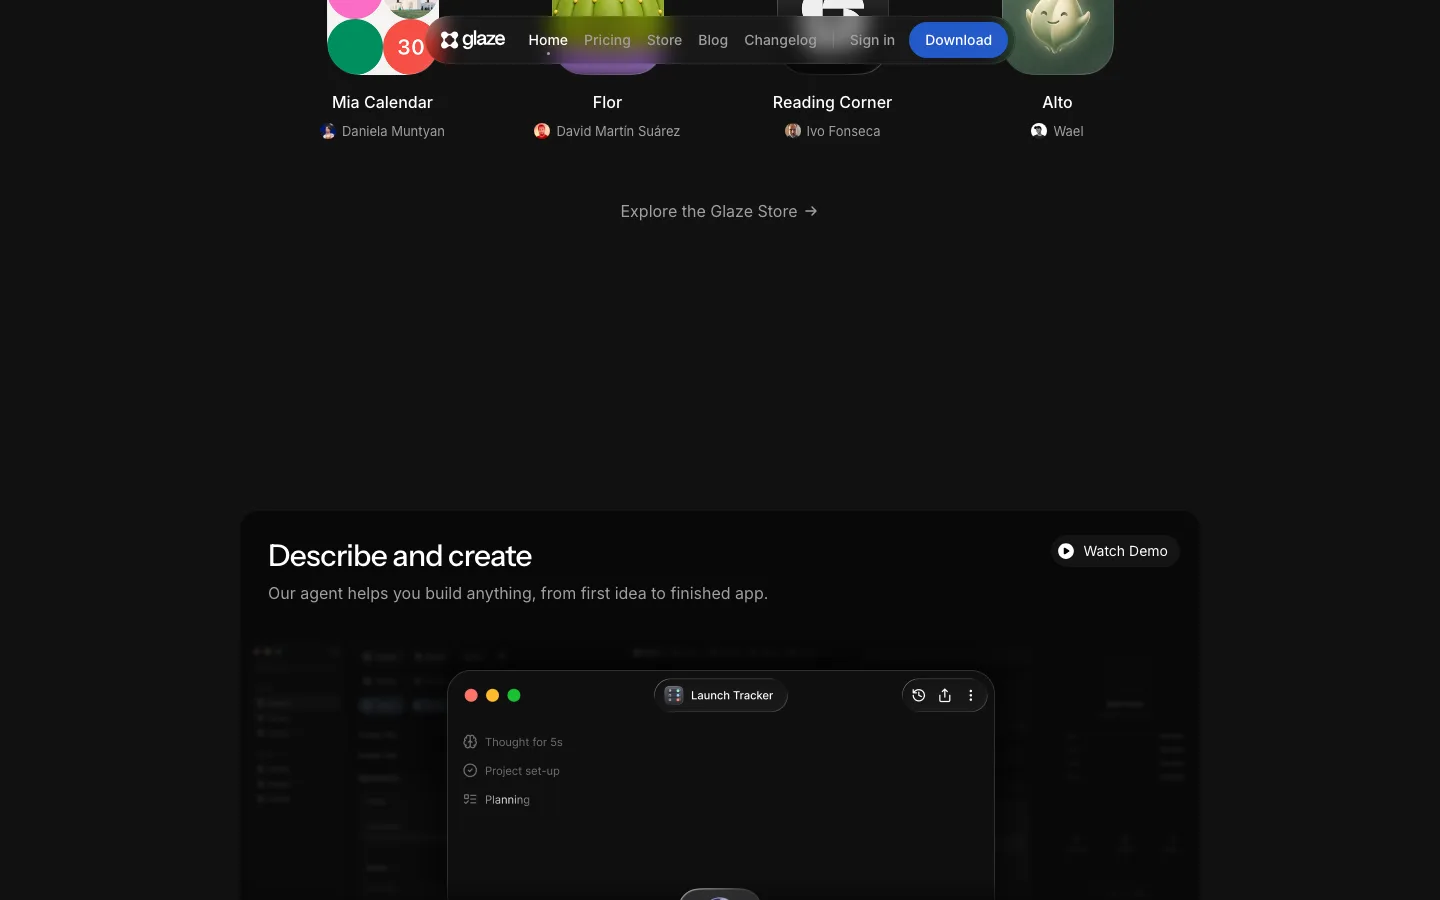
Task: View the Changelog page
Action: click(780, 40)
